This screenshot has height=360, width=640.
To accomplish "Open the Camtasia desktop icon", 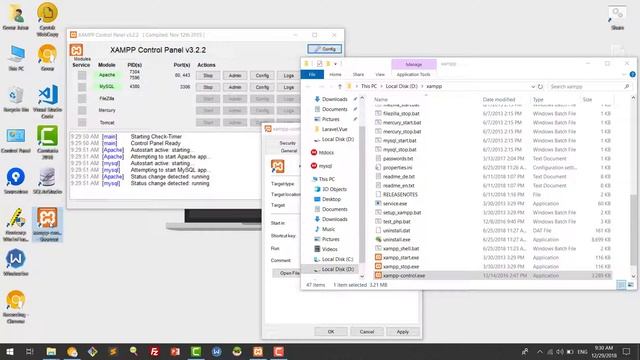I will [x=47, y=142].
